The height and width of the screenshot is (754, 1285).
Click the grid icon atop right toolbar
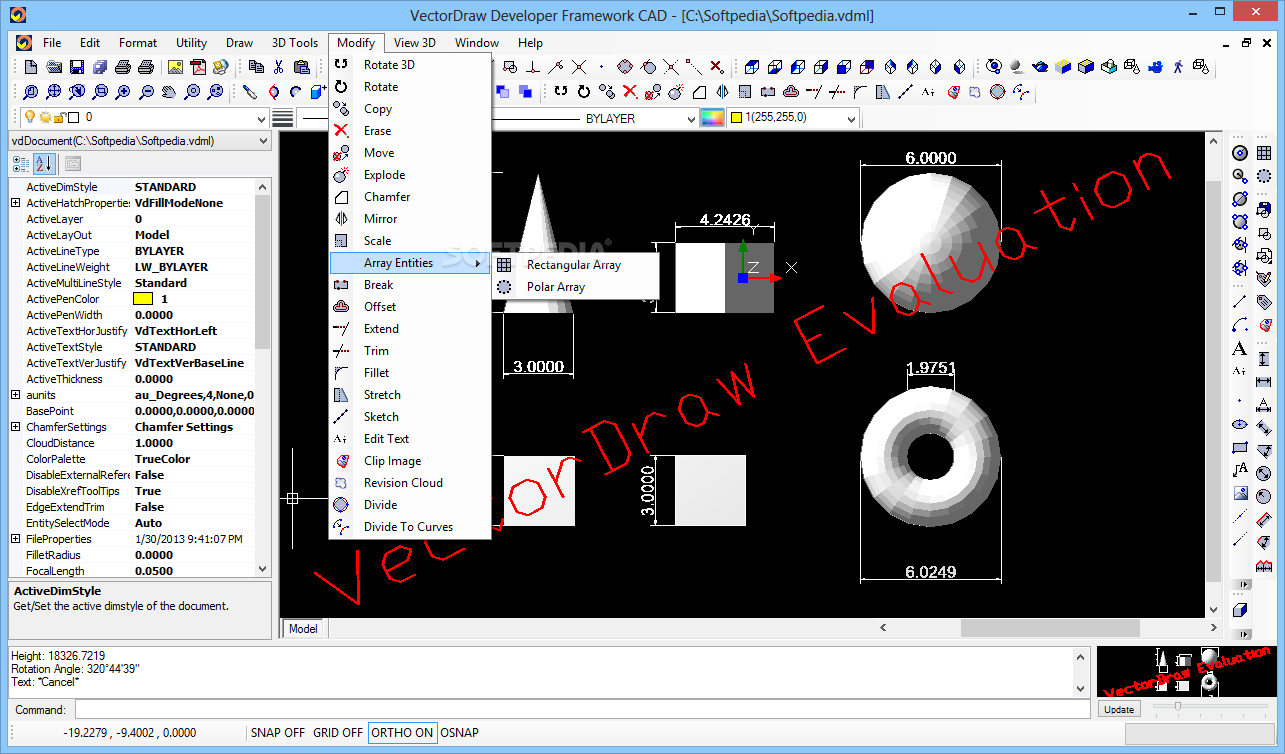[1264, 153]
